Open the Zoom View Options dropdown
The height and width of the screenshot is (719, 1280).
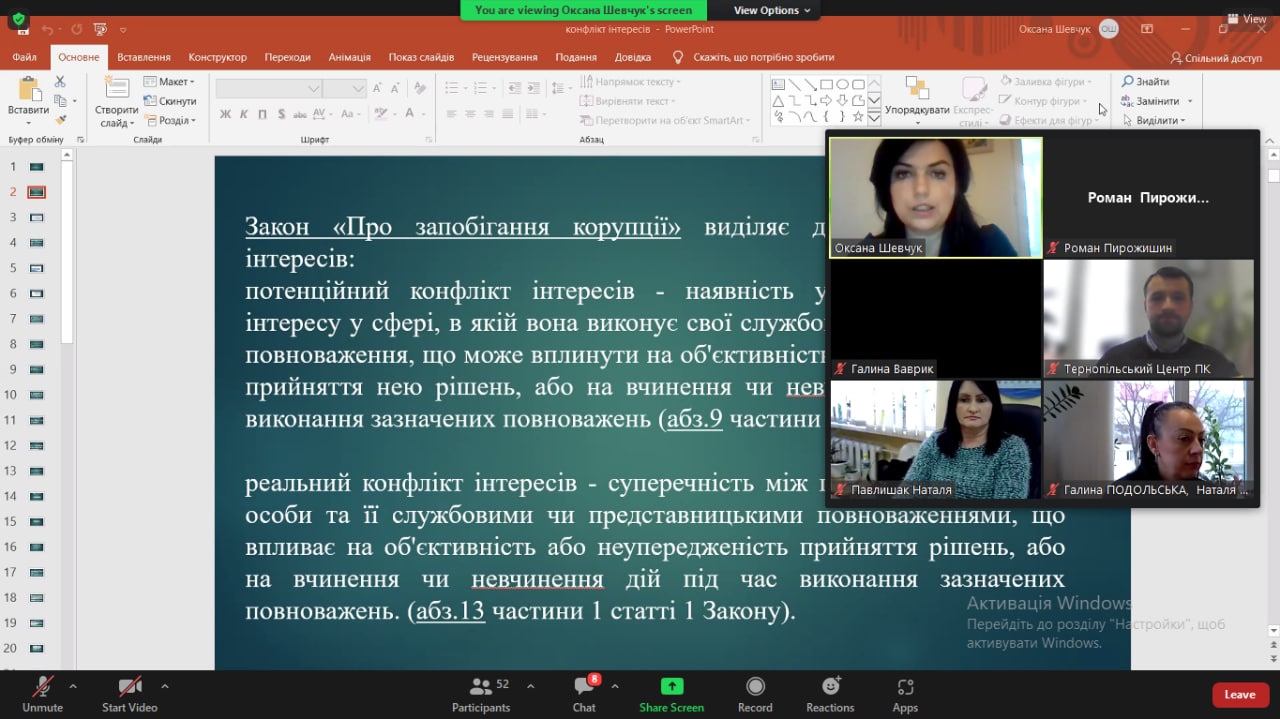pos(772,10)
